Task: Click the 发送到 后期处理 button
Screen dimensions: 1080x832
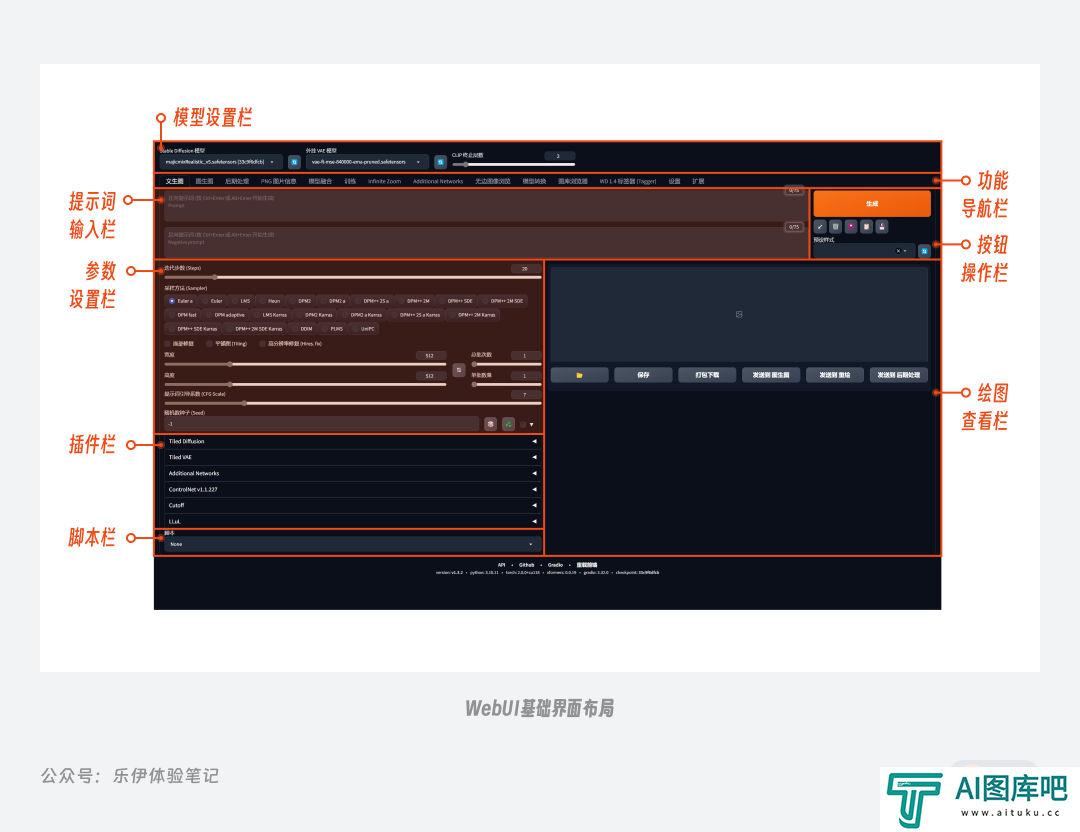Action: (899, 375)
